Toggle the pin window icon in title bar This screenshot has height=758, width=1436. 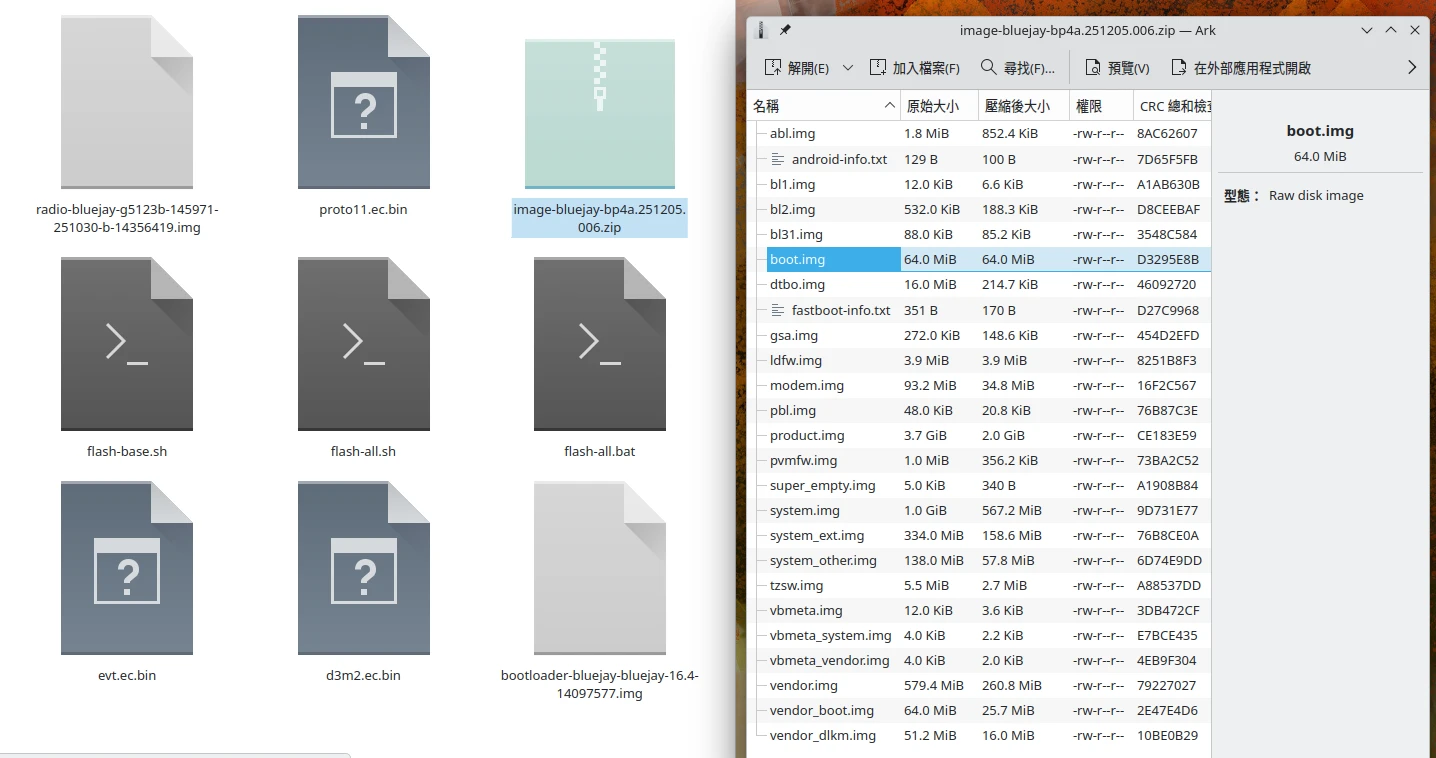tap(785, 30)
